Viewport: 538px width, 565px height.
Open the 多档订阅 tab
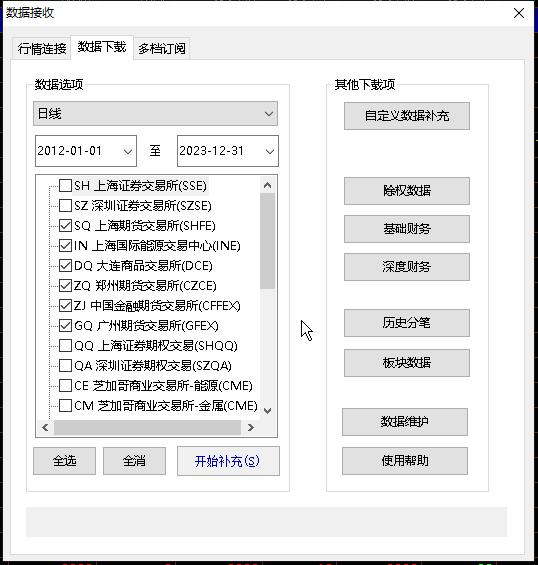pyautogui.click(x=162, y=48)
